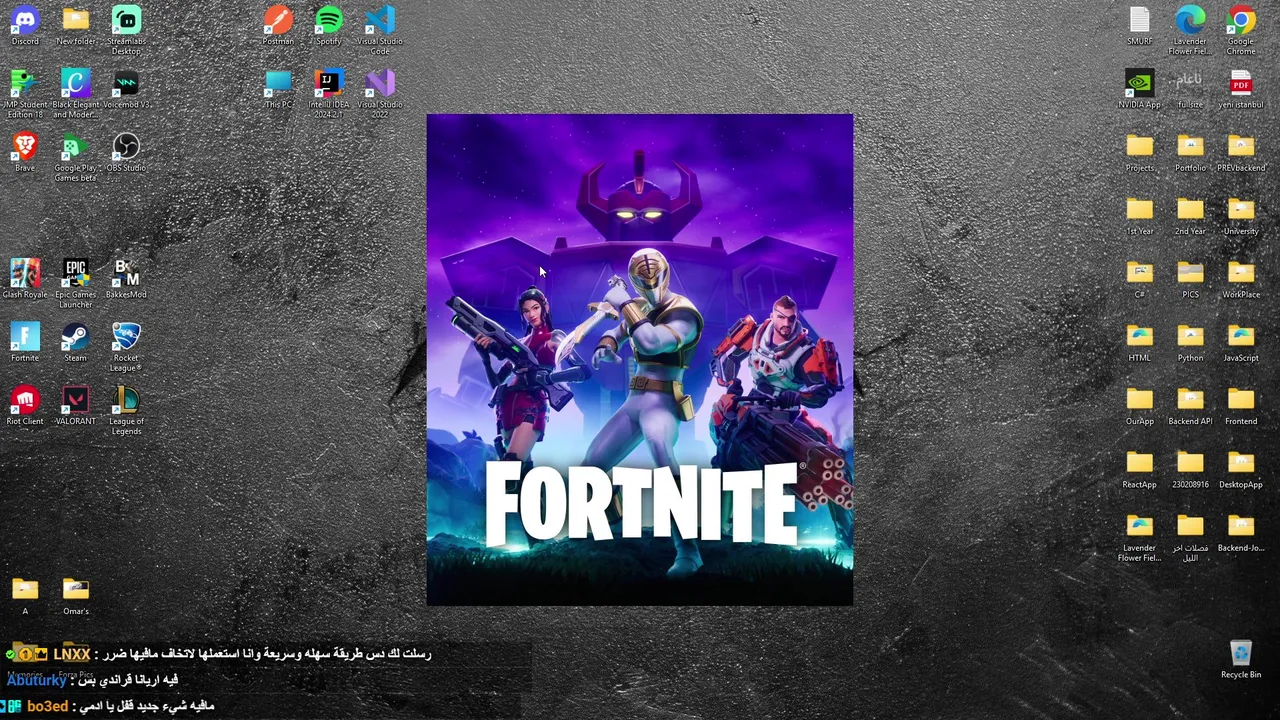Select JMP Student Edition 18 icon
The image size is (1280, 720).
[x=25, y=94]
